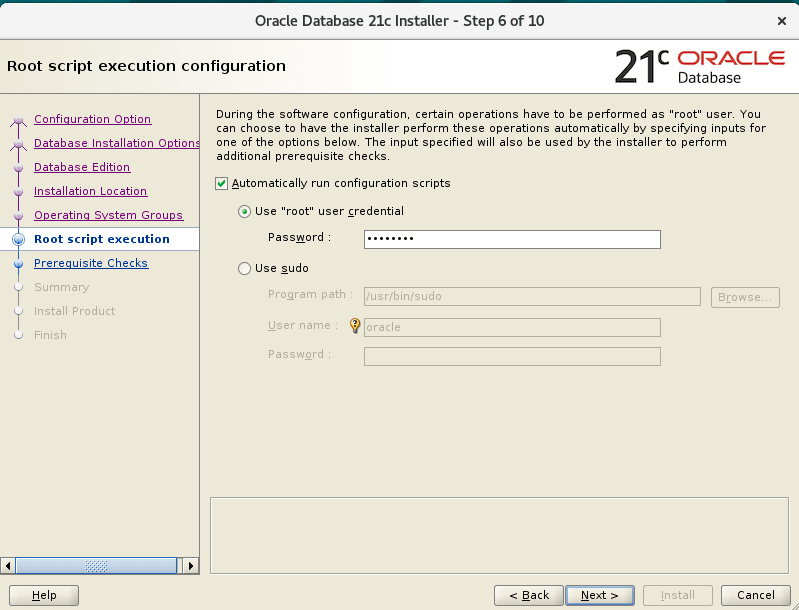Click the Install Product step bullet icon

[x=18, y=311]
